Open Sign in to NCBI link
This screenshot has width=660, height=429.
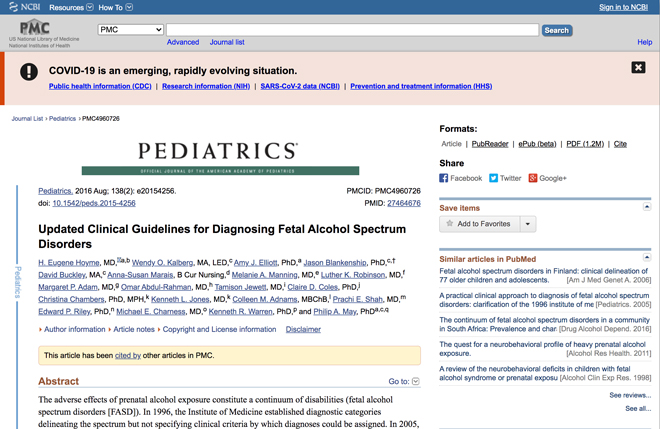click(622, 7)
